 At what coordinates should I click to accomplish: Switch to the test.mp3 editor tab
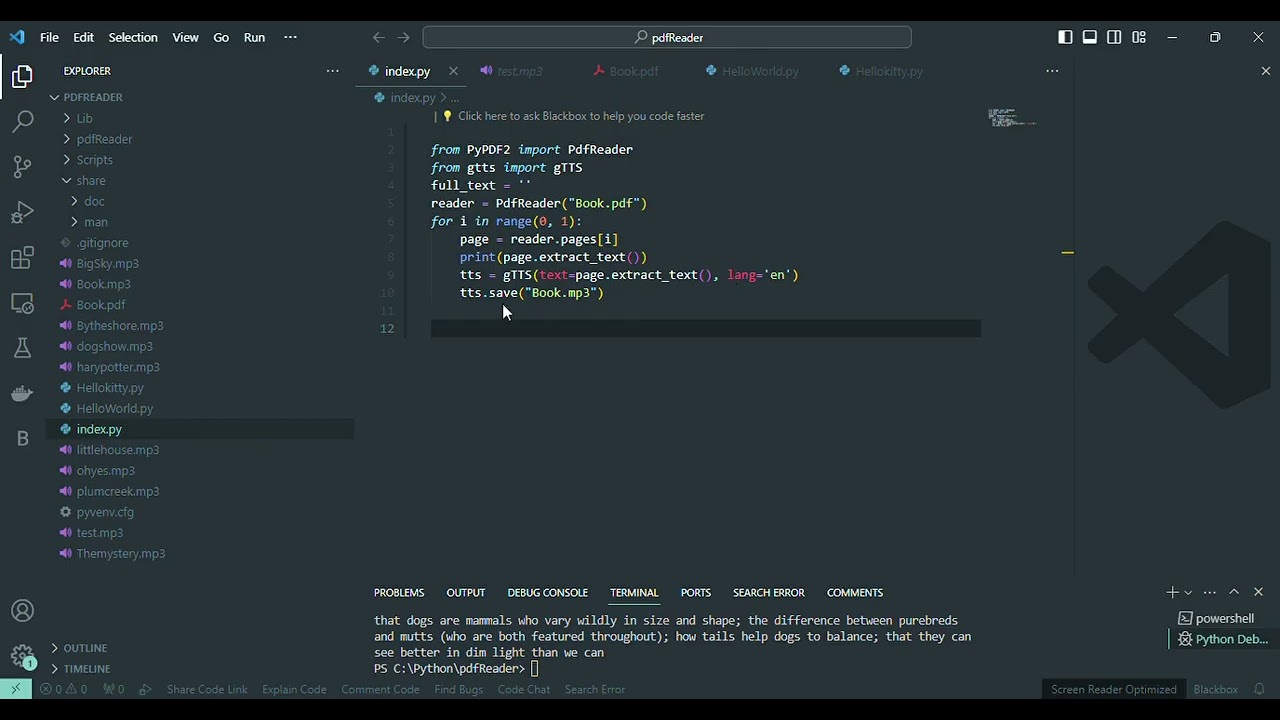coord(519,71)
